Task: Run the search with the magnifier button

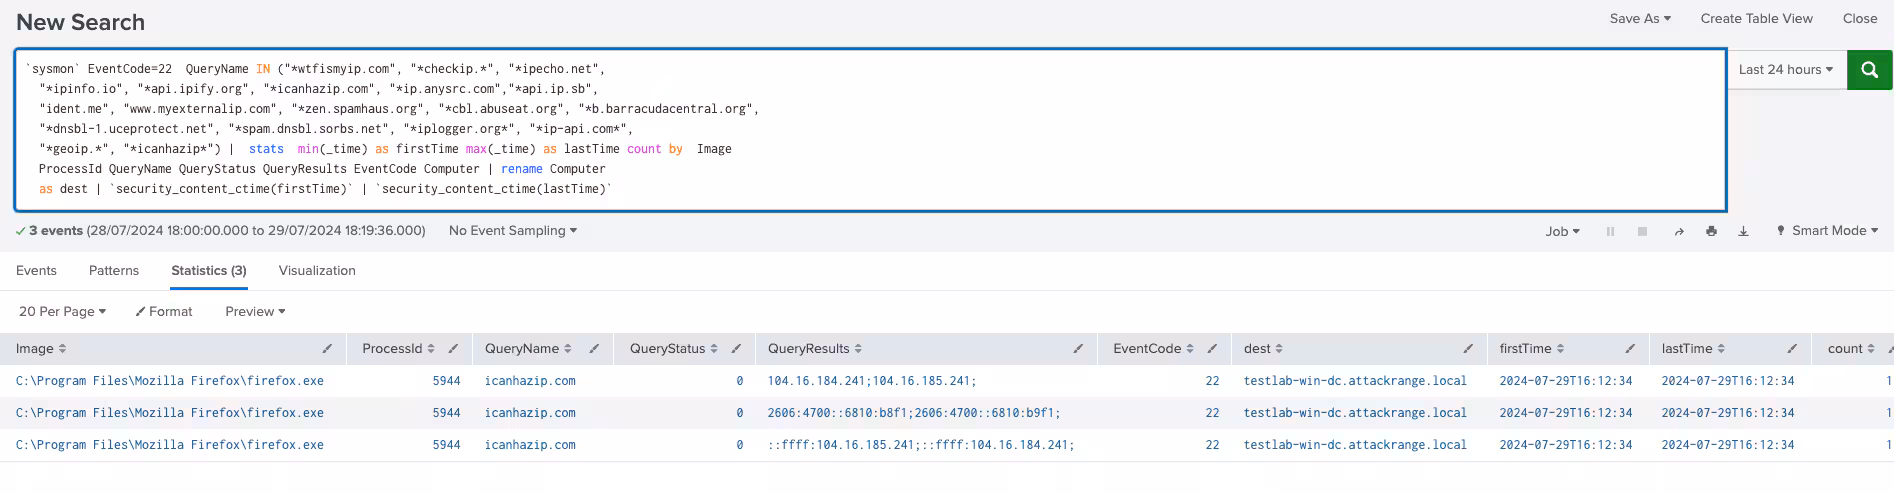Action: (1869, 70)
